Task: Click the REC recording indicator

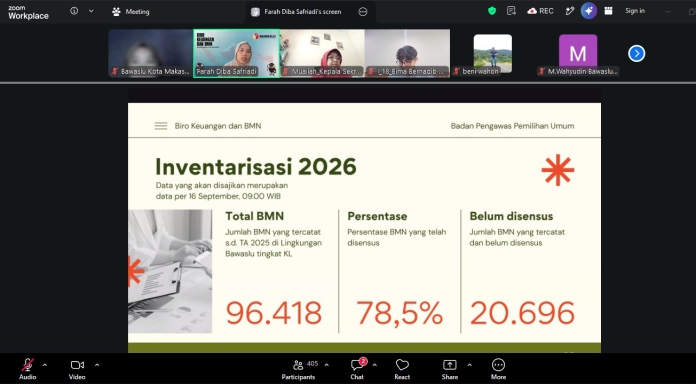Action: point(540,11)
